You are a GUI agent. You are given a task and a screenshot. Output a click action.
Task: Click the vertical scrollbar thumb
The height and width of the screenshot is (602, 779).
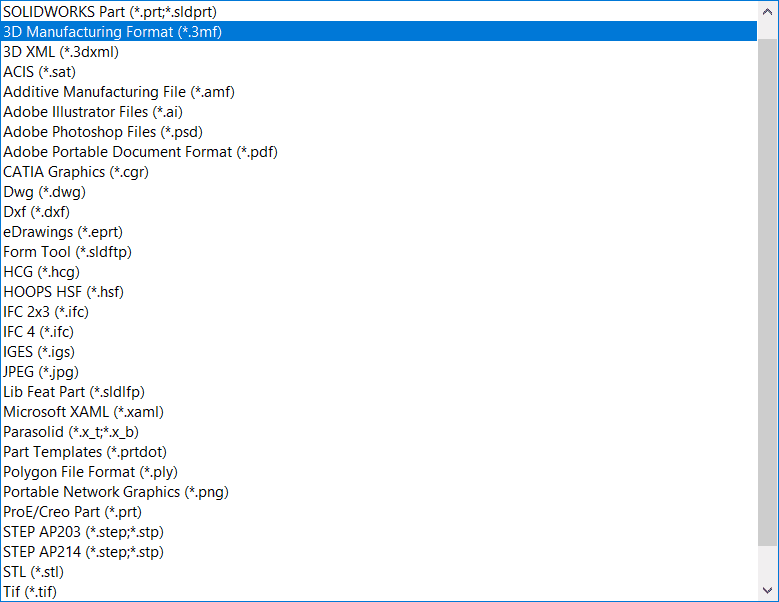768,292
